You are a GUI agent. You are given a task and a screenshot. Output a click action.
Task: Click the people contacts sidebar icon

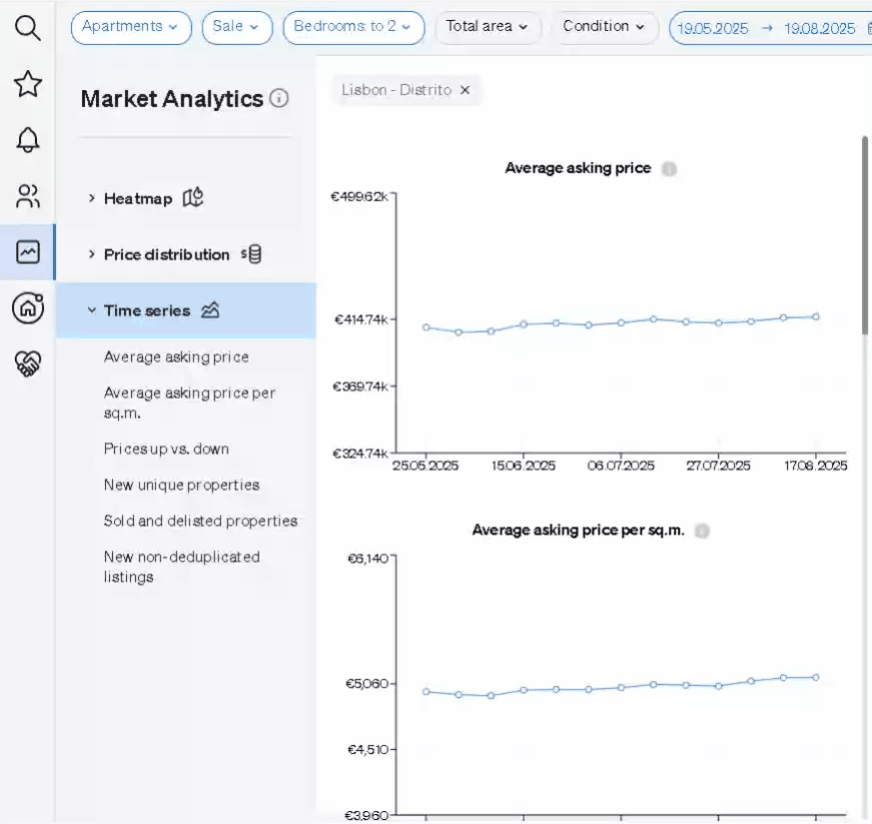point(28,196)
